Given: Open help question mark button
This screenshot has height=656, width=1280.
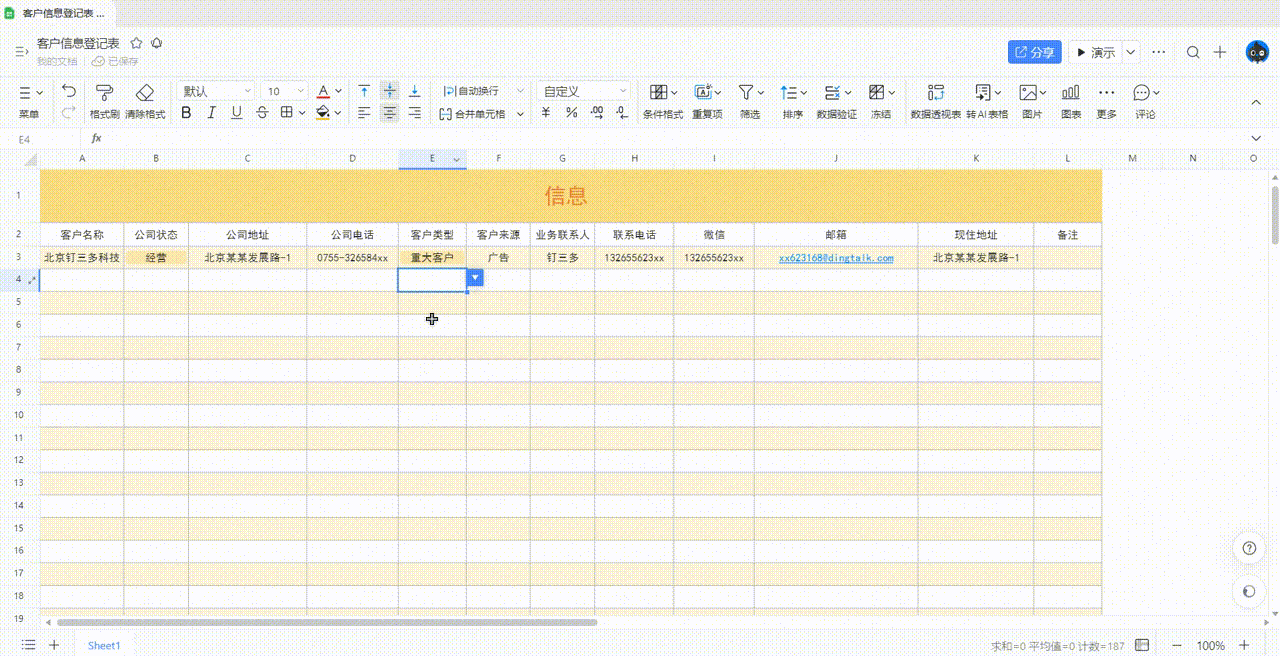Looking at the screenshot, I should click(1249, 548).
